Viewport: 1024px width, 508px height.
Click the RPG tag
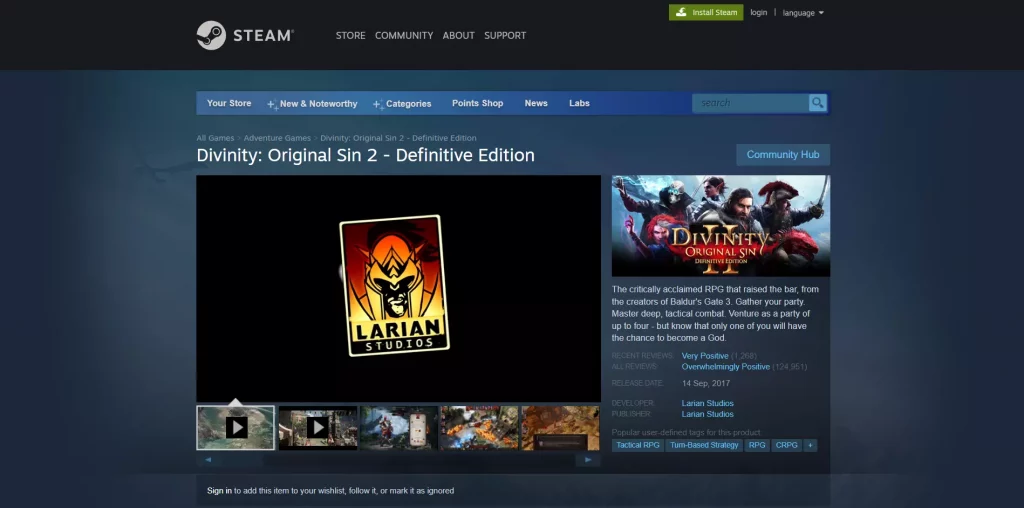(x=757, y=445)
